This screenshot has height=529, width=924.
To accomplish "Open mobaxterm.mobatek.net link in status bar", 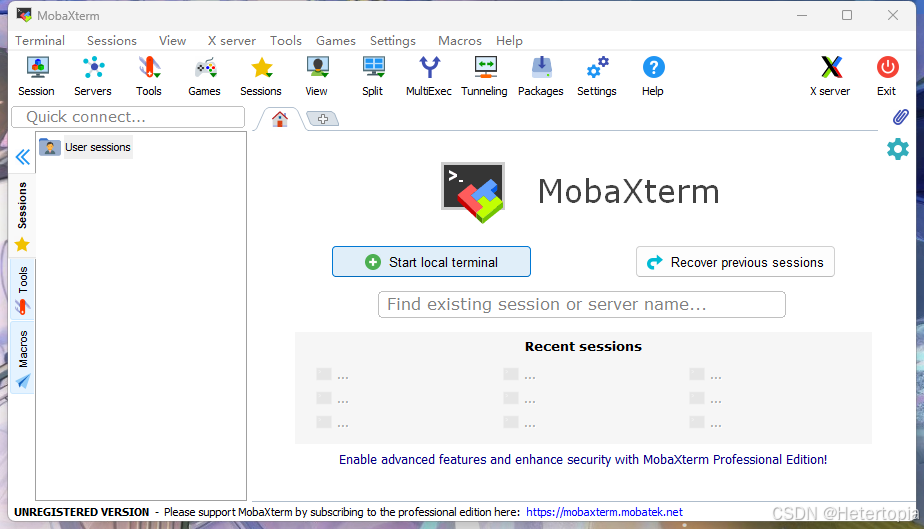I will (x=605, y=512).
